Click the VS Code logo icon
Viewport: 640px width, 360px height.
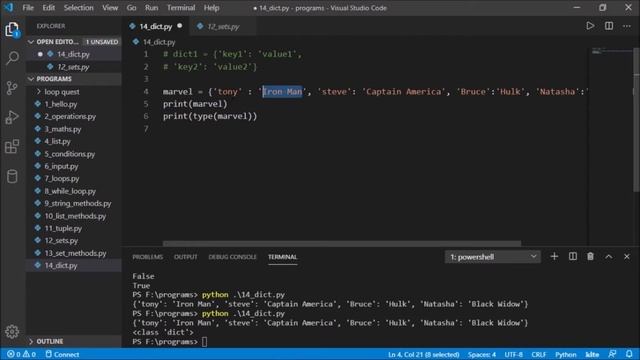[x=8, y=7]
